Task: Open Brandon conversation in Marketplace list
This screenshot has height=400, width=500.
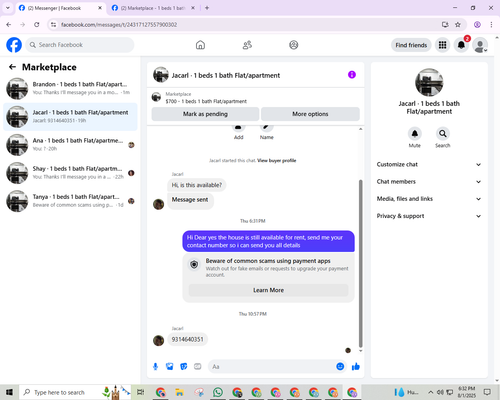Action: [70, 88]
